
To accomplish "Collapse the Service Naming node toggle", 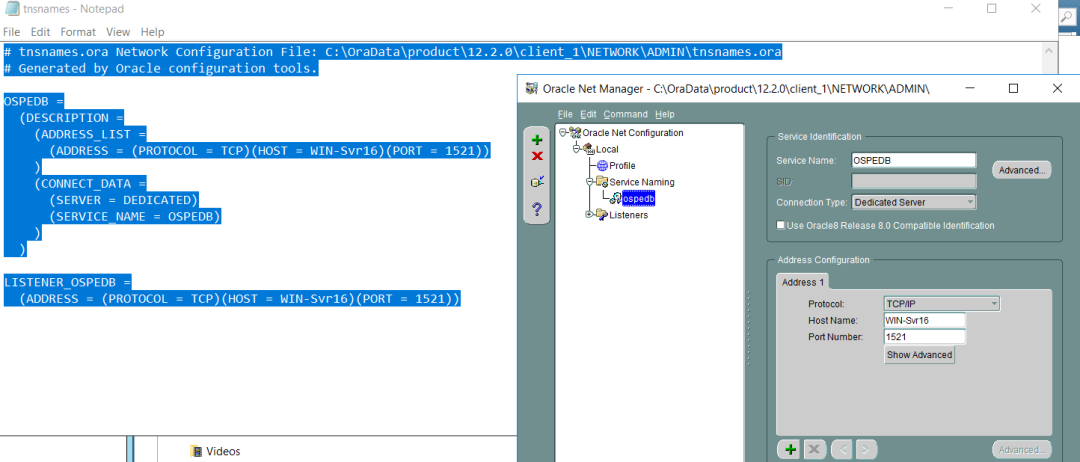I will pos(589,182).
